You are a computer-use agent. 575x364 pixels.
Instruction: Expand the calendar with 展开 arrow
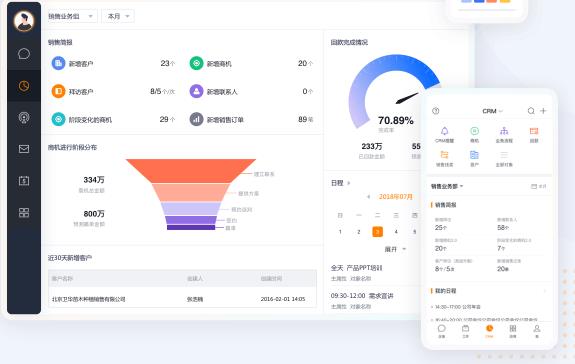pos(395,249)
